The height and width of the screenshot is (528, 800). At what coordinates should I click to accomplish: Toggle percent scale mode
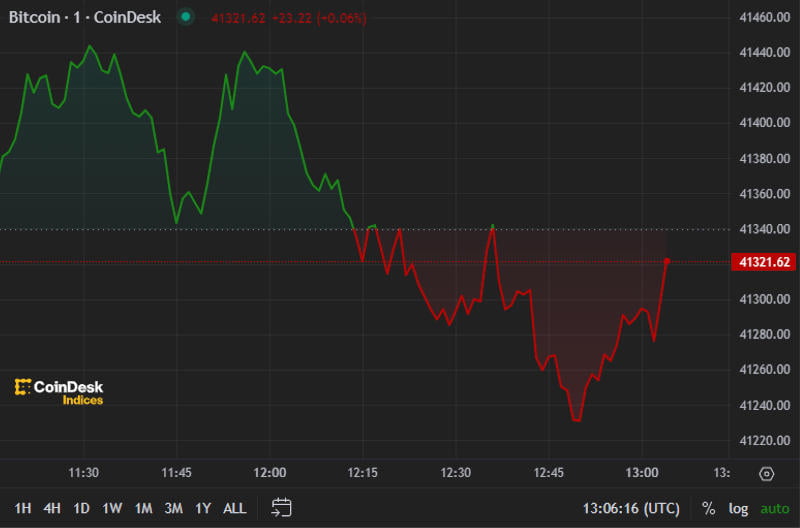[x=708, y=508]
